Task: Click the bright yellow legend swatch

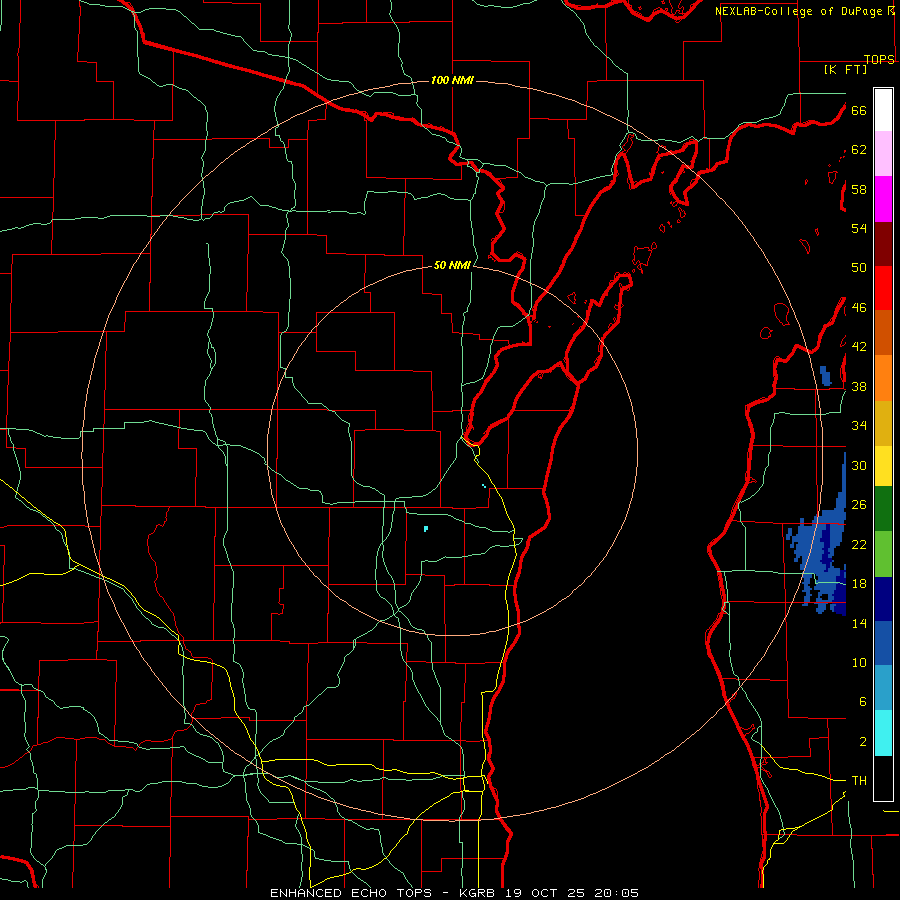Action: click(883, 466)
